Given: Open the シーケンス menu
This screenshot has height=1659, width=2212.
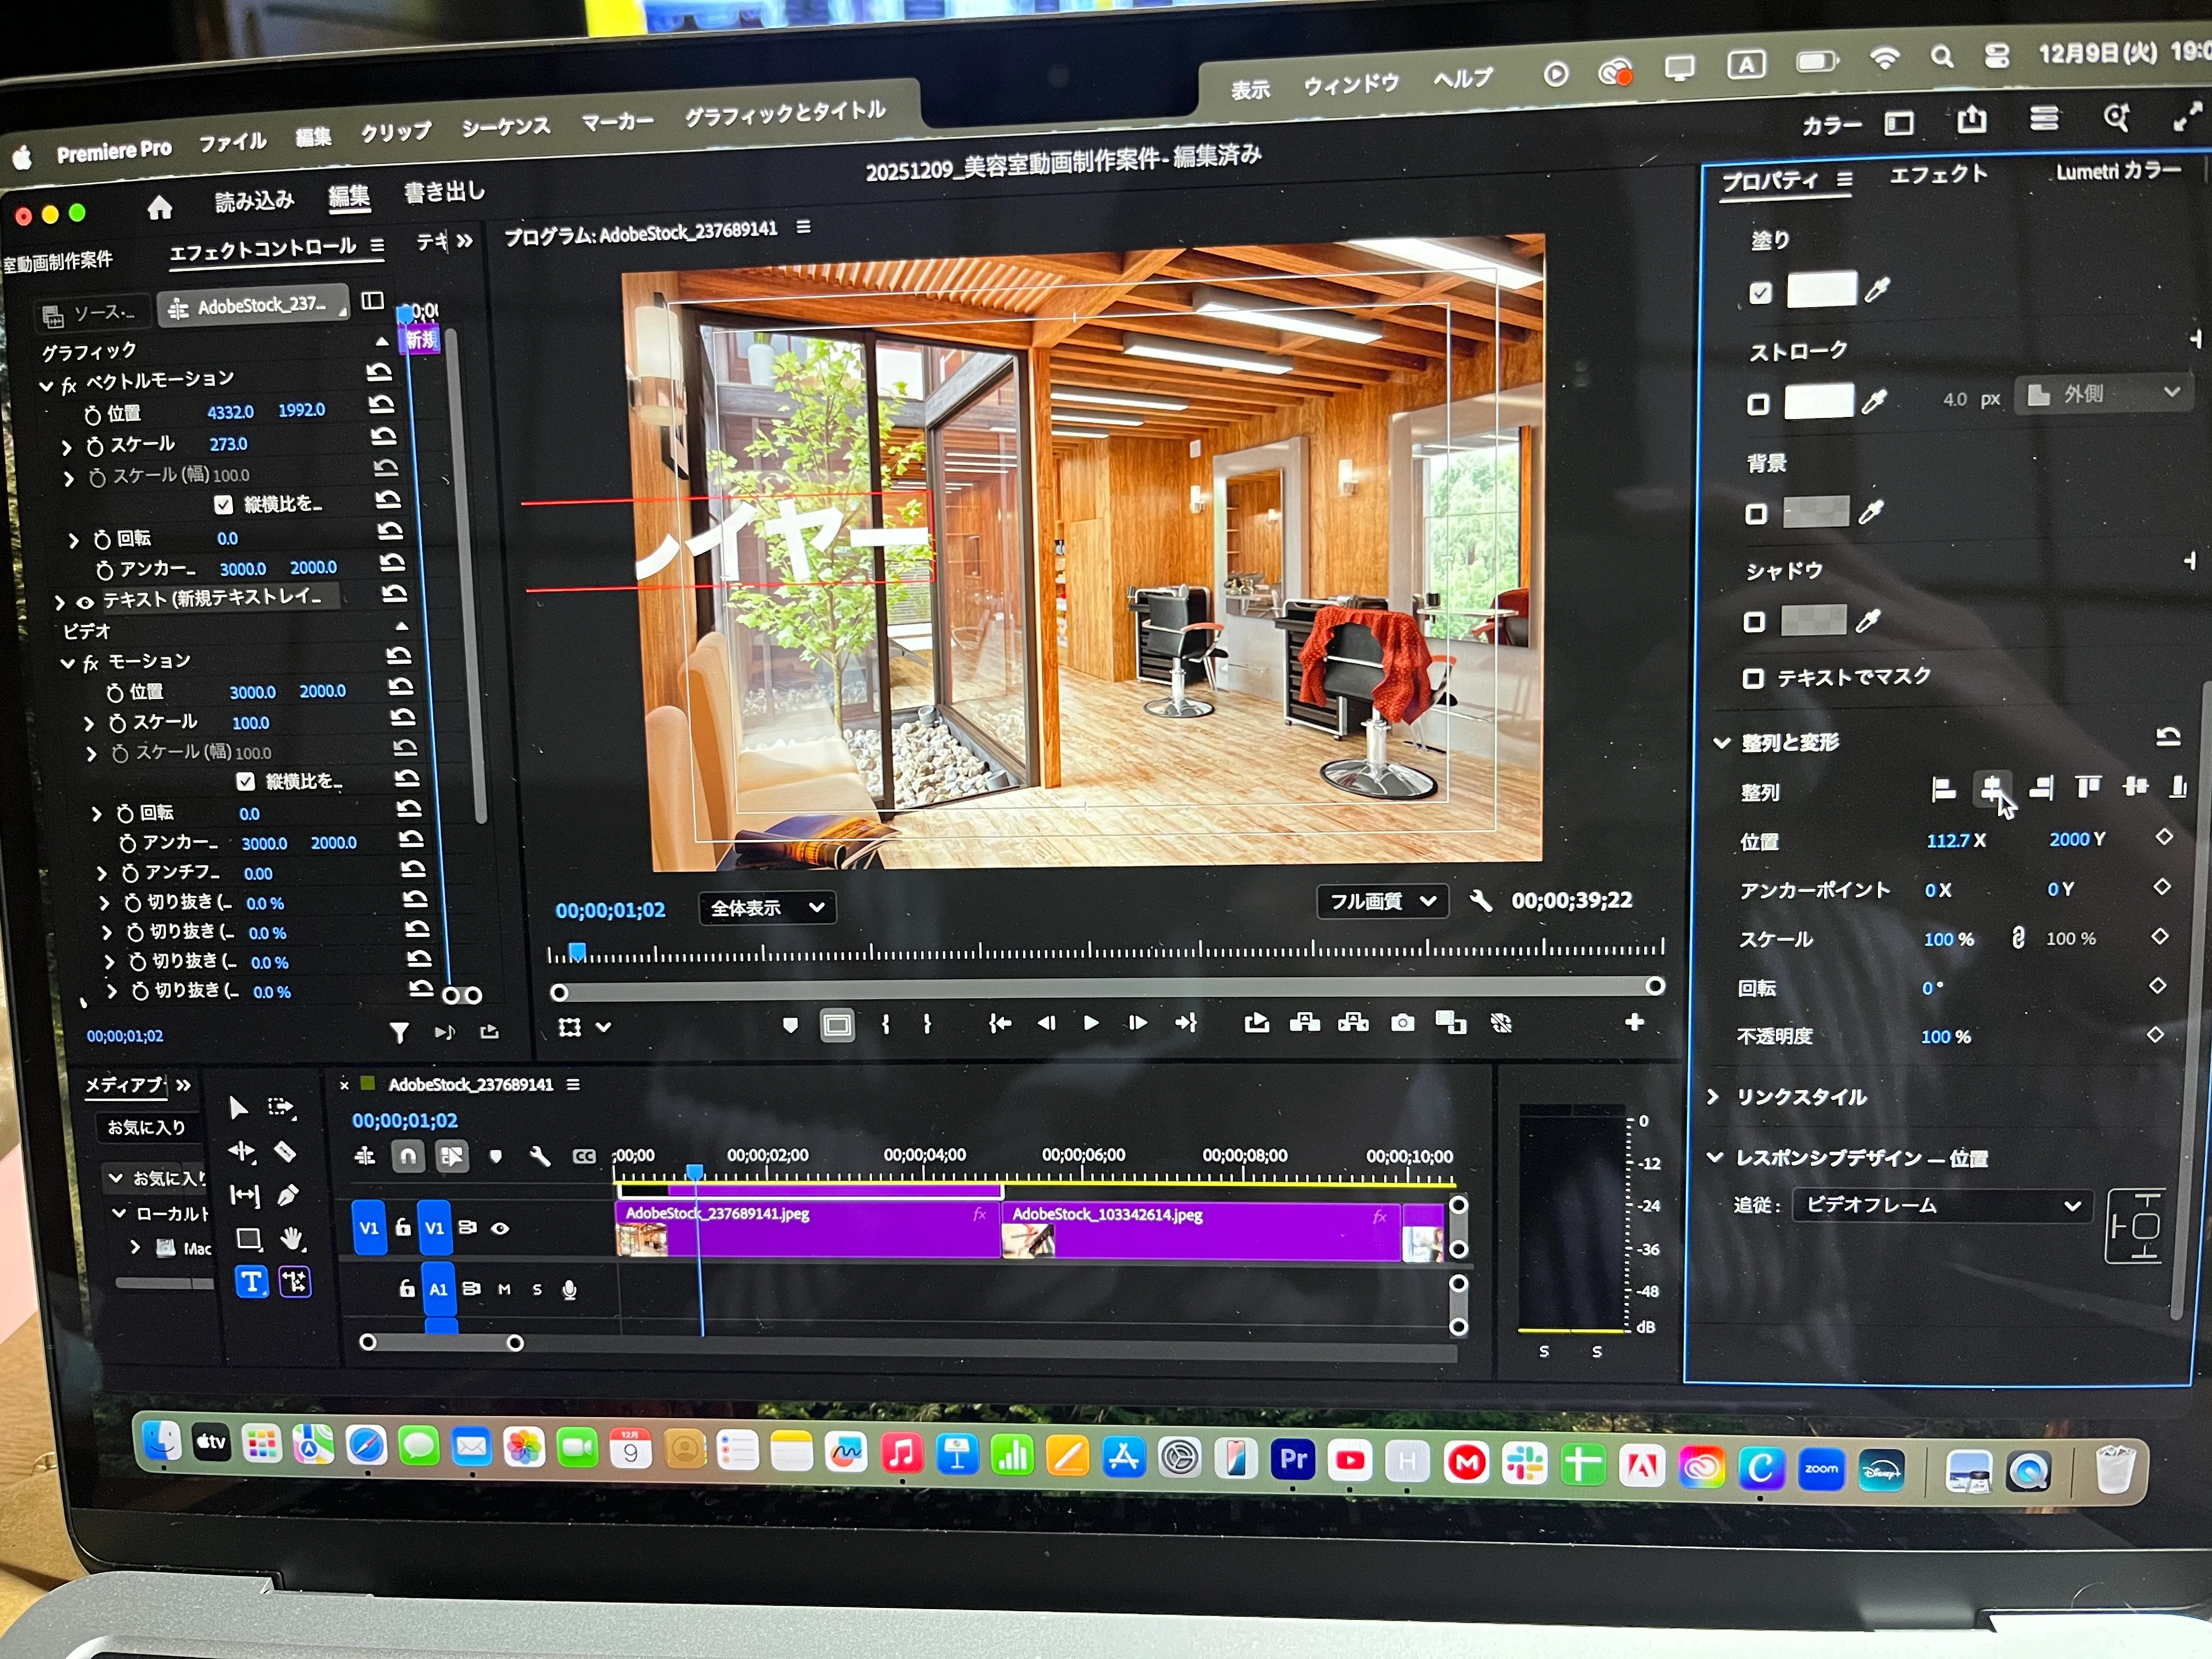Looking at the screenshot, I should (506, 127).
